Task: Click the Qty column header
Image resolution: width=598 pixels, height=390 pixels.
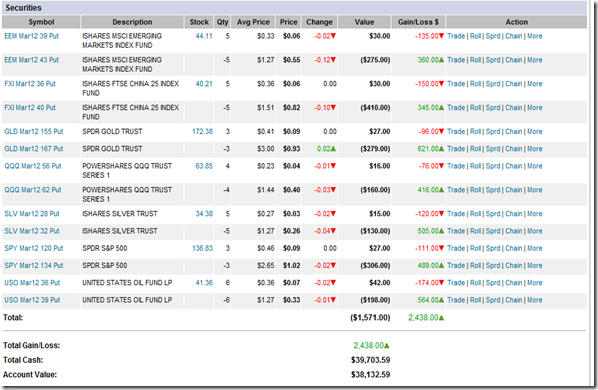Action: (222, 22)
